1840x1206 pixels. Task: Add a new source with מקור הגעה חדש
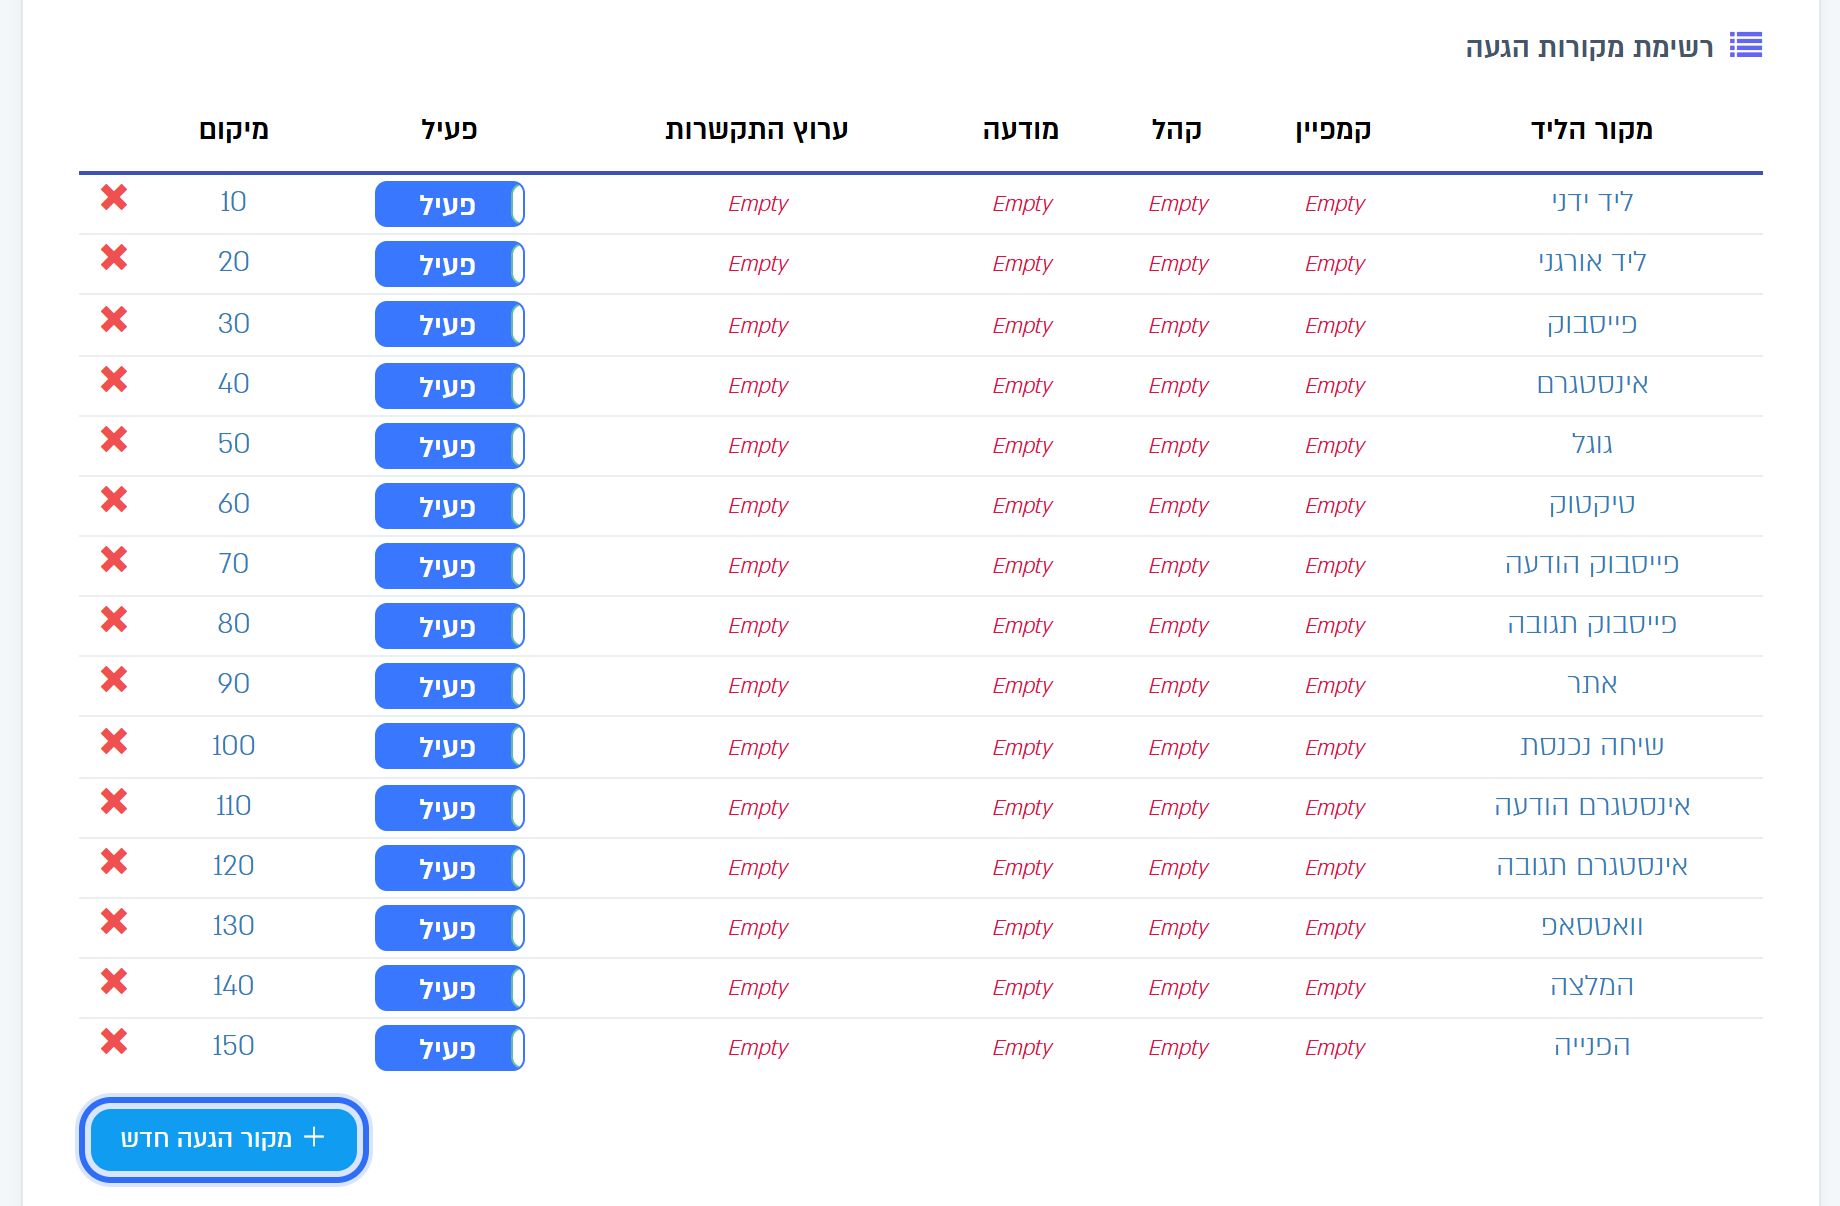[x=224, y=1139]
